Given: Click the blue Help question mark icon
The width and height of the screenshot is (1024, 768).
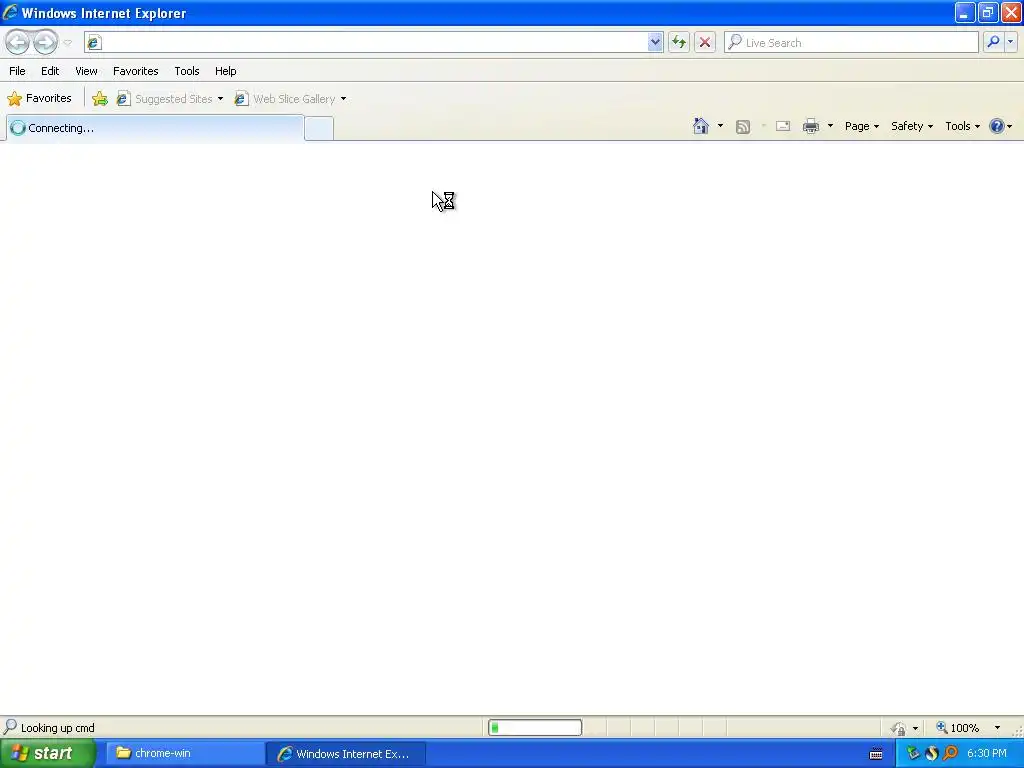Looking at the screenshot, I should (997, 126).
